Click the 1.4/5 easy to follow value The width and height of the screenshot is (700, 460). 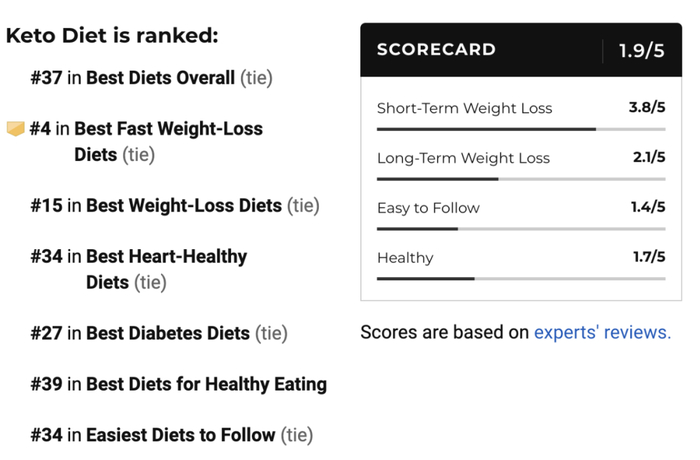coord(648,207)
